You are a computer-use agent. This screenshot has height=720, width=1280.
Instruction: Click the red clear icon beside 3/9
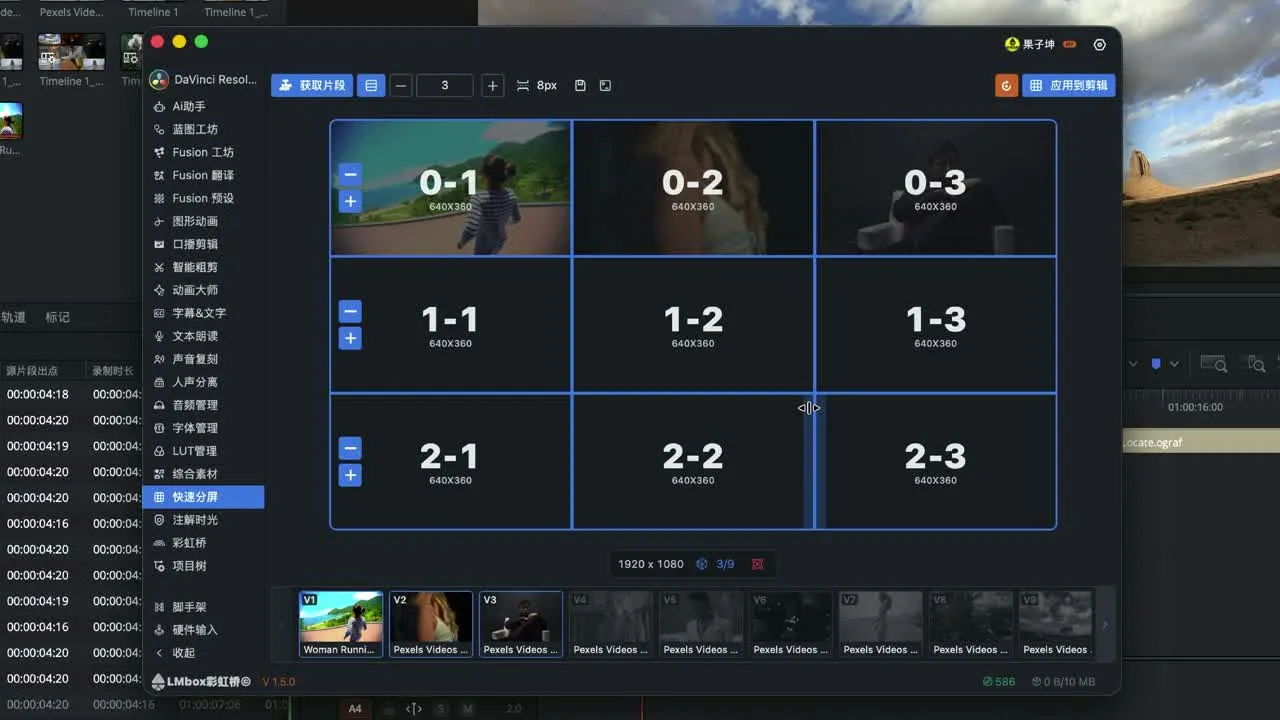tap(758, 564)
